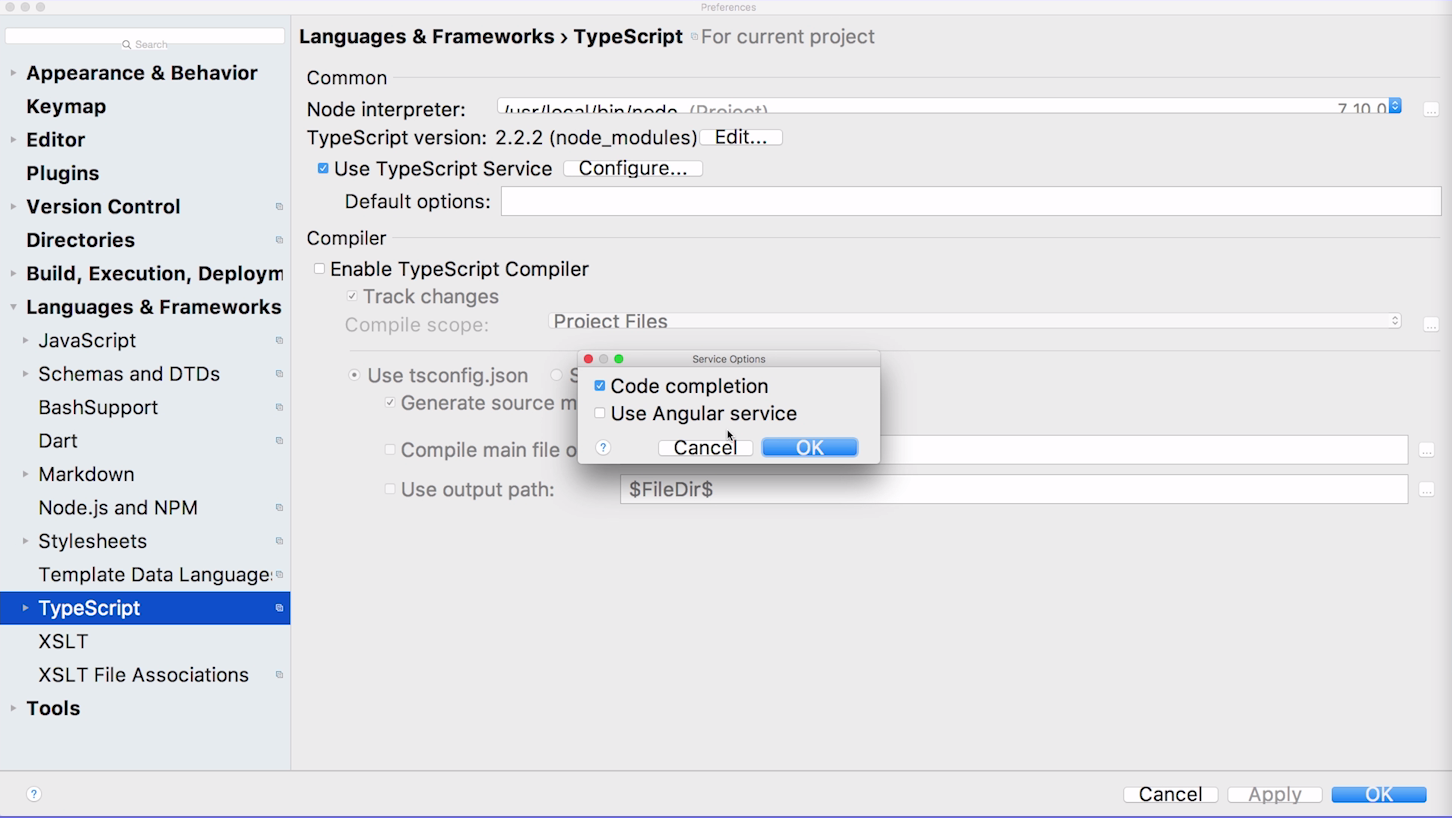This screenshot has height=818, width=1452.
Task: Click Edit button for TypeScript version
Action: point(741,138)
